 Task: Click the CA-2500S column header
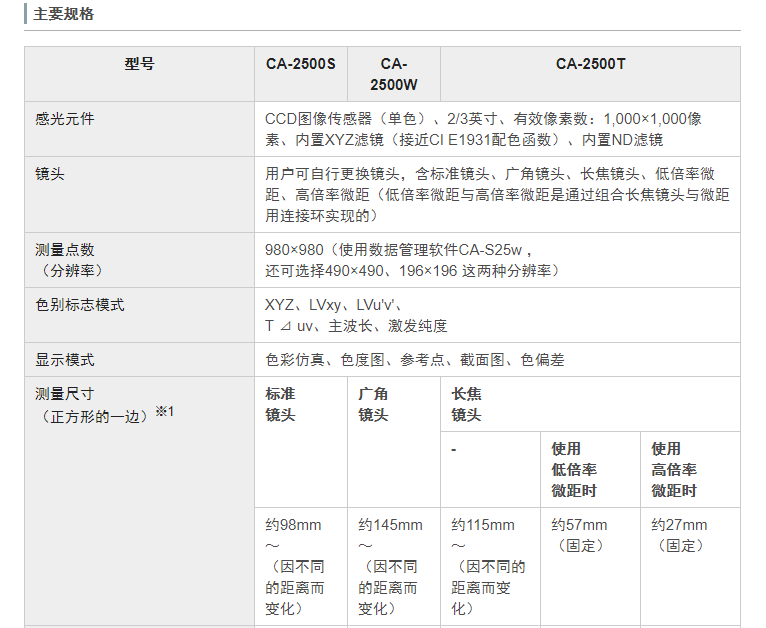[301, 74]
